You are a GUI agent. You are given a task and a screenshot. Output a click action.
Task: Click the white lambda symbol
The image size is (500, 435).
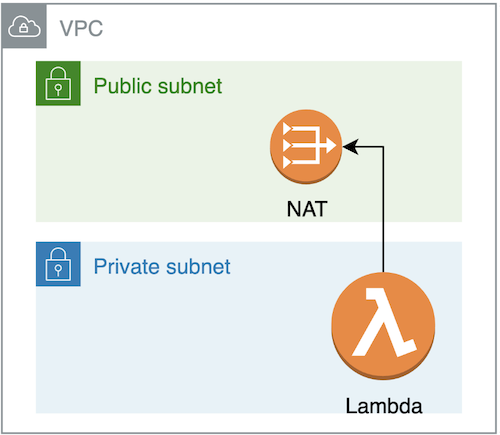pyautogui.click(x=383, y=322)
